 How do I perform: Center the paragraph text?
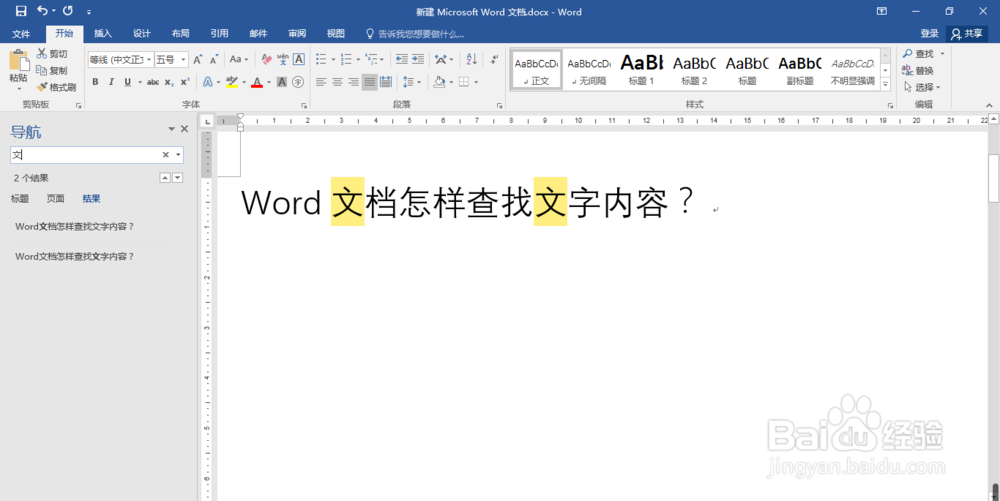tap(337, 82)
